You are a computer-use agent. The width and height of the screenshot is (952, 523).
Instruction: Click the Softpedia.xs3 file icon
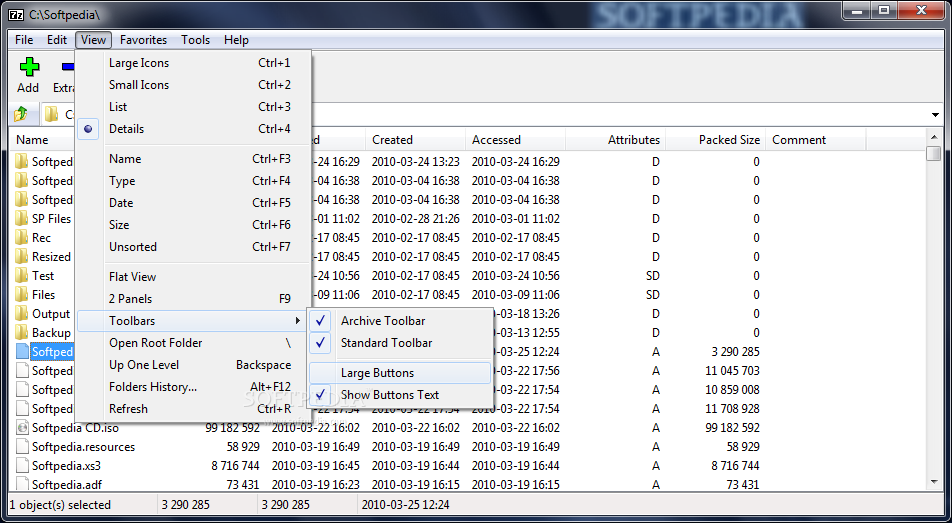coord(22,466)
